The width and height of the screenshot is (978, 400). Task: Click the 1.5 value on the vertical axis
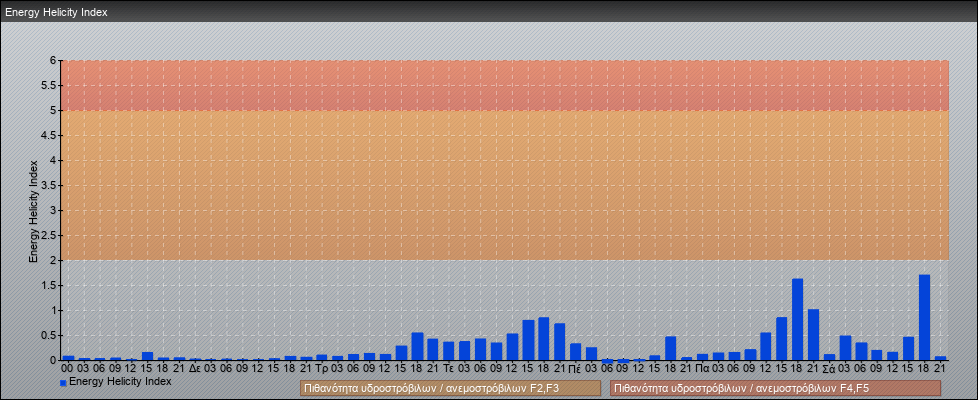(49, 285)
